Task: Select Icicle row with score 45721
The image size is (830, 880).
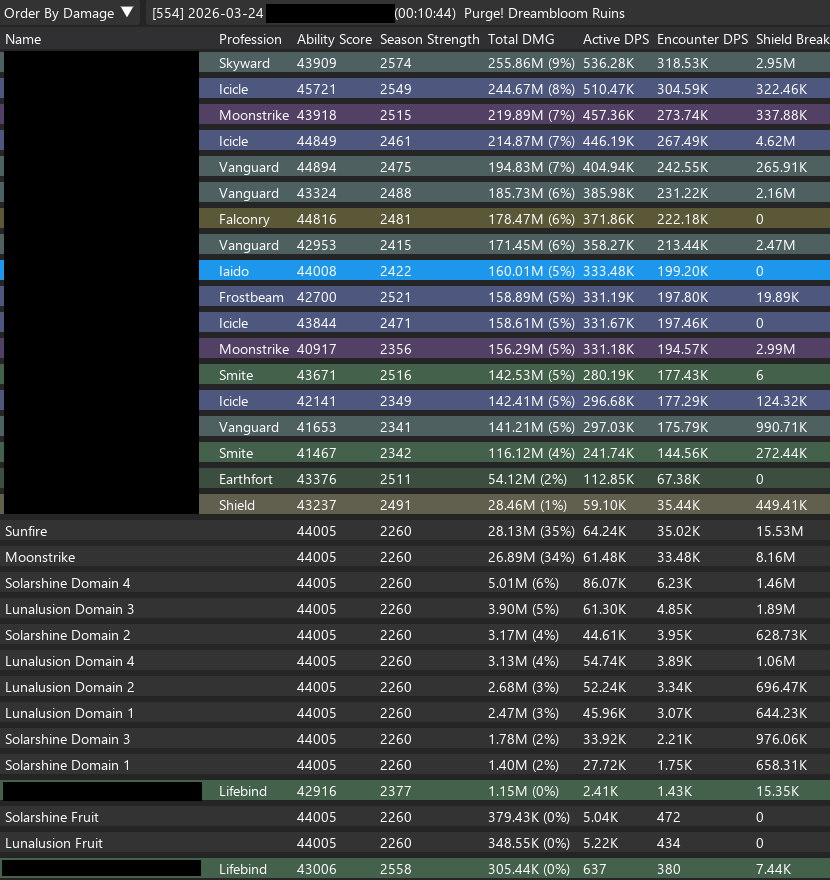Action: point(415,89)
